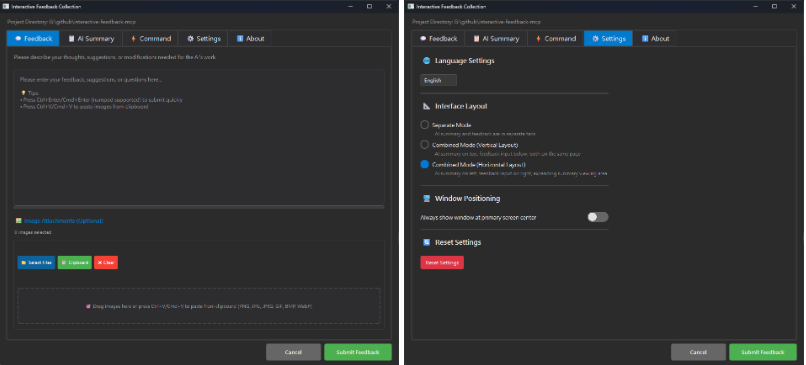Select the Command tab in the right window

556,39
